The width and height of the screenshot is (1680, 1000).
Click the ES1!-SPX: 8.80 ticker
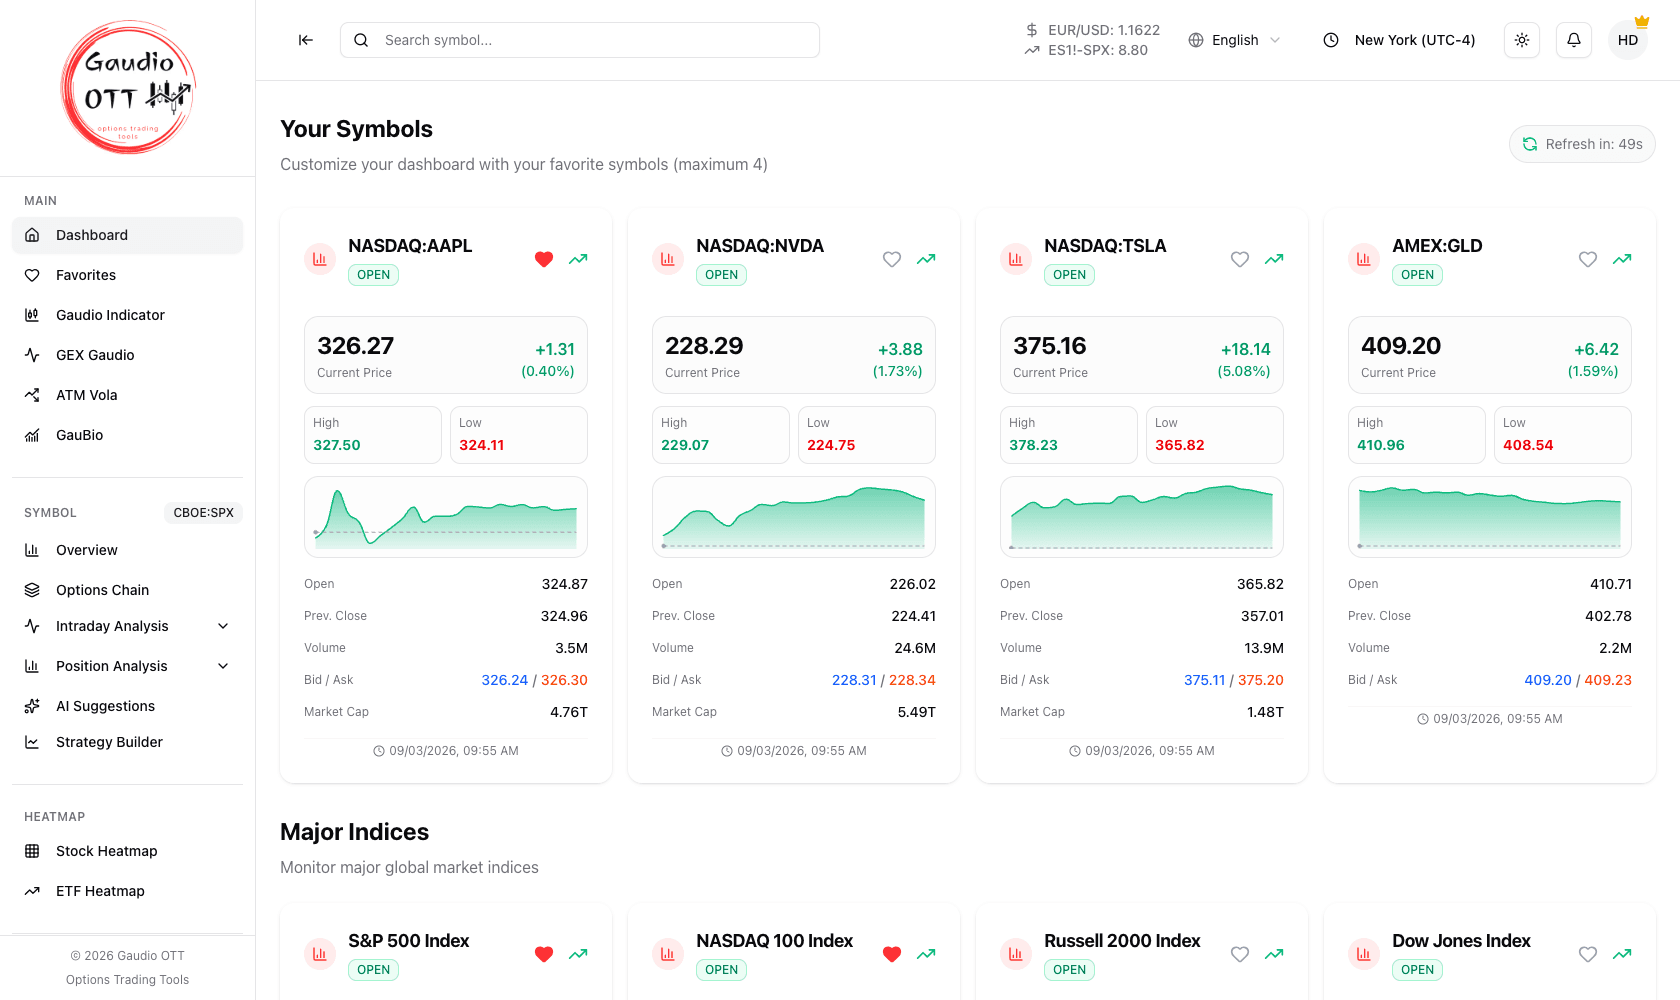(x=1086, y=50)
